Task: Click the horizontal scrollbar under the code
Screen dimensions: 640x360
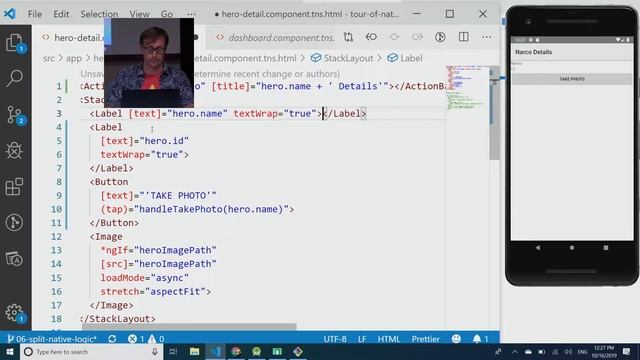Action: tap(189, 327)
